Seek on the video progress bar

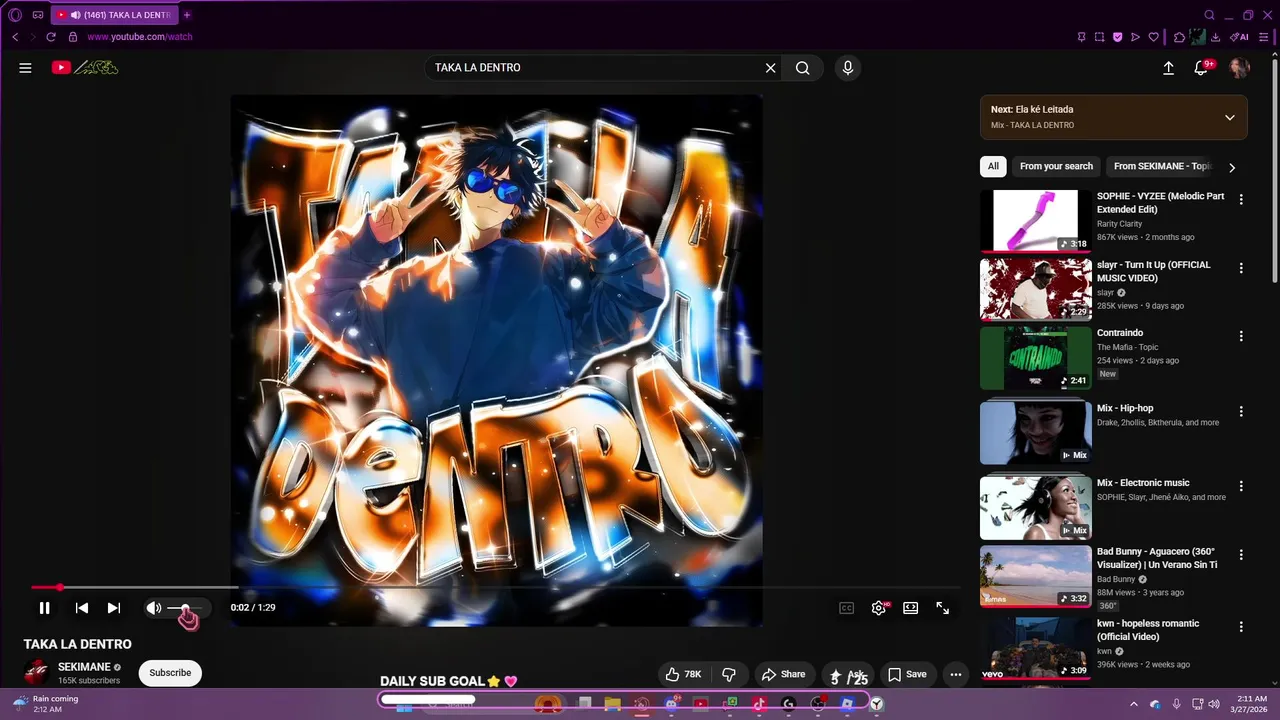point(495,587)
